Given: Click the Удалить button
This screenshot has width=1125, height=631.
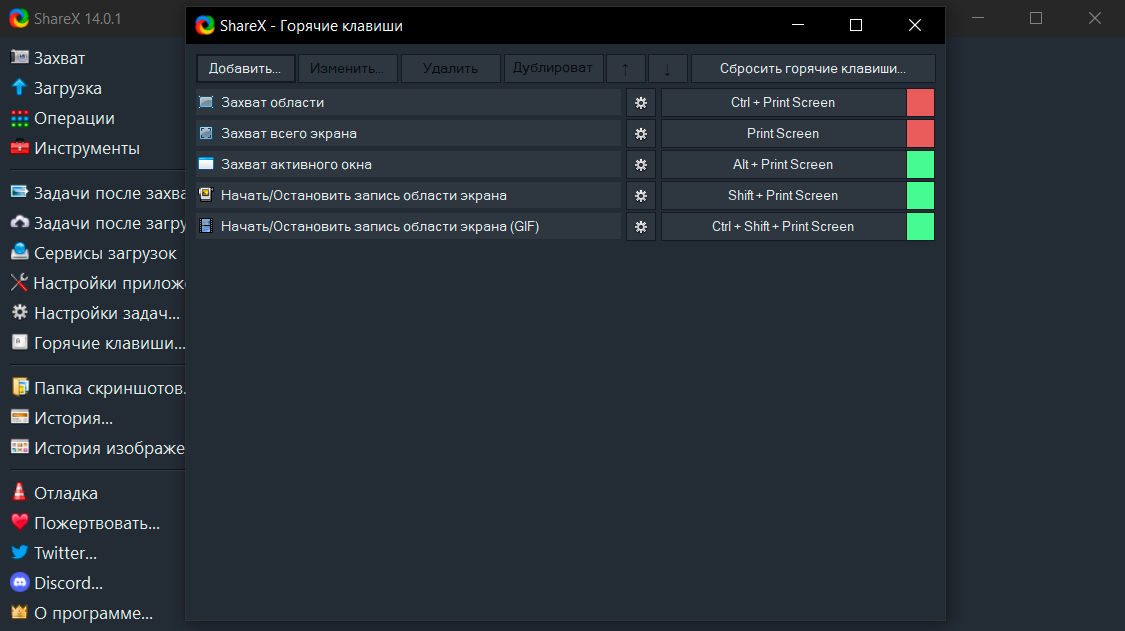Looking at the screenshot, I should 451,69.
